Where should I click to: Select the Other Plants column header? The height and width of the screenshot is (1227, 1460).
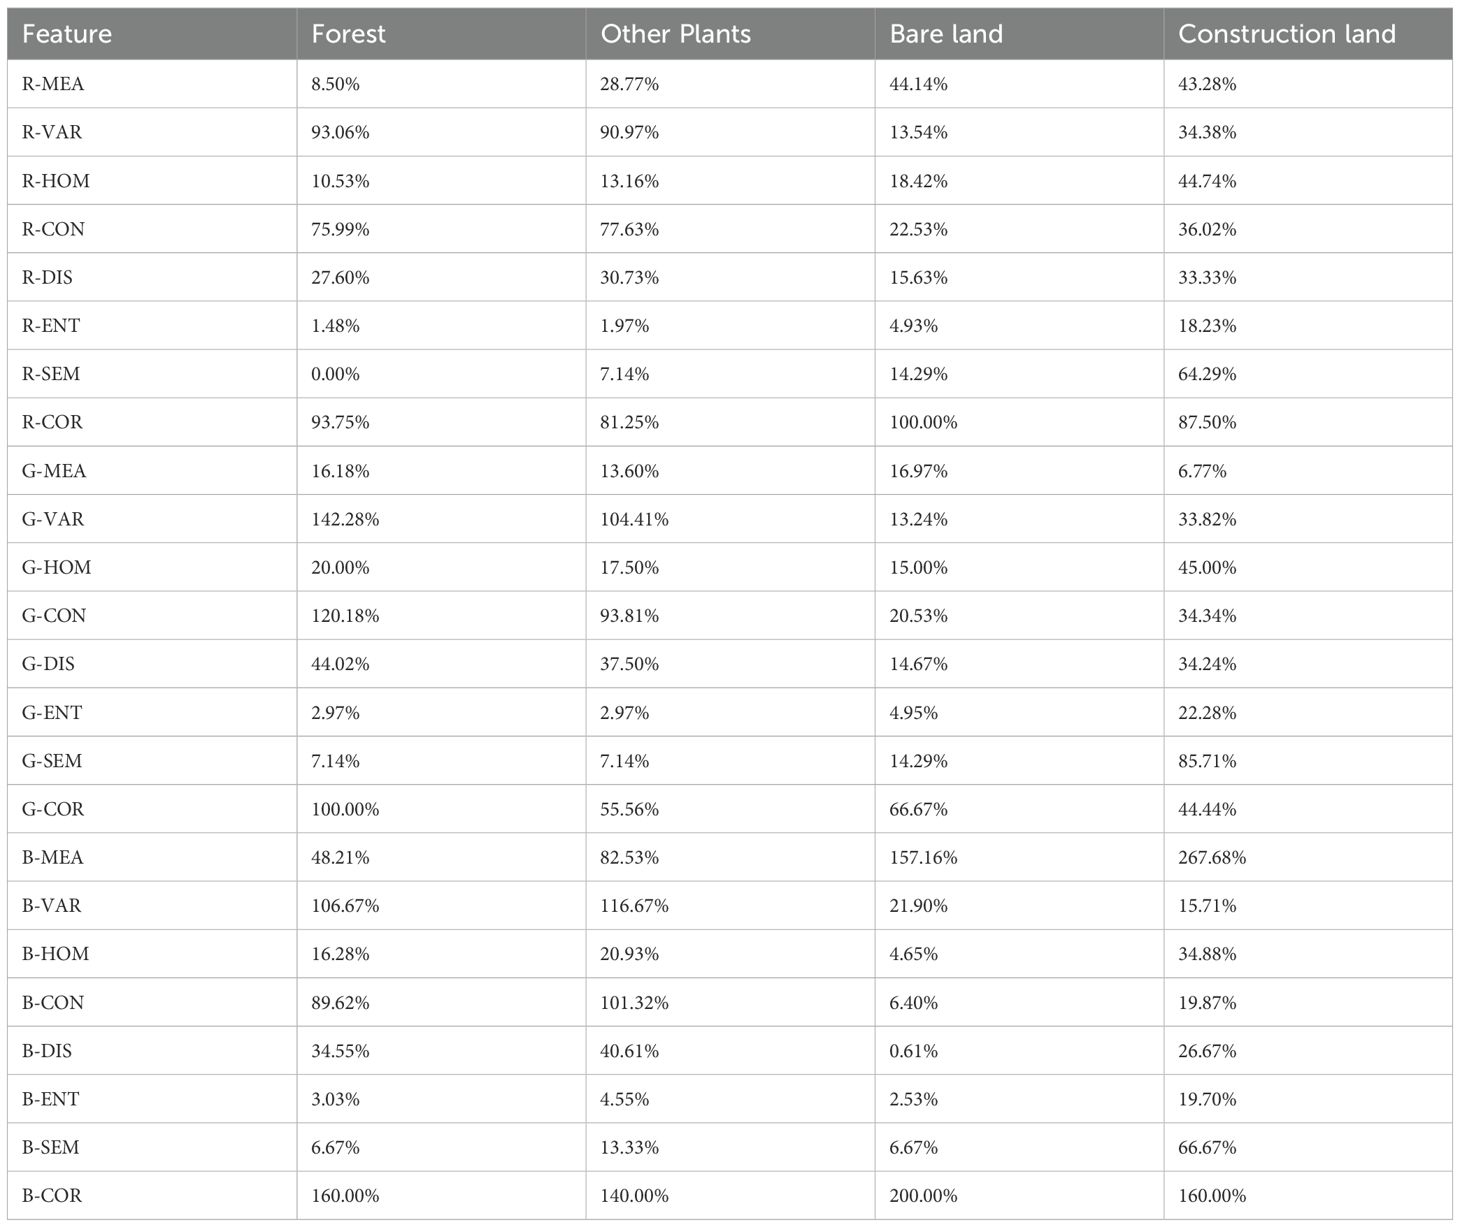(675, 34)
